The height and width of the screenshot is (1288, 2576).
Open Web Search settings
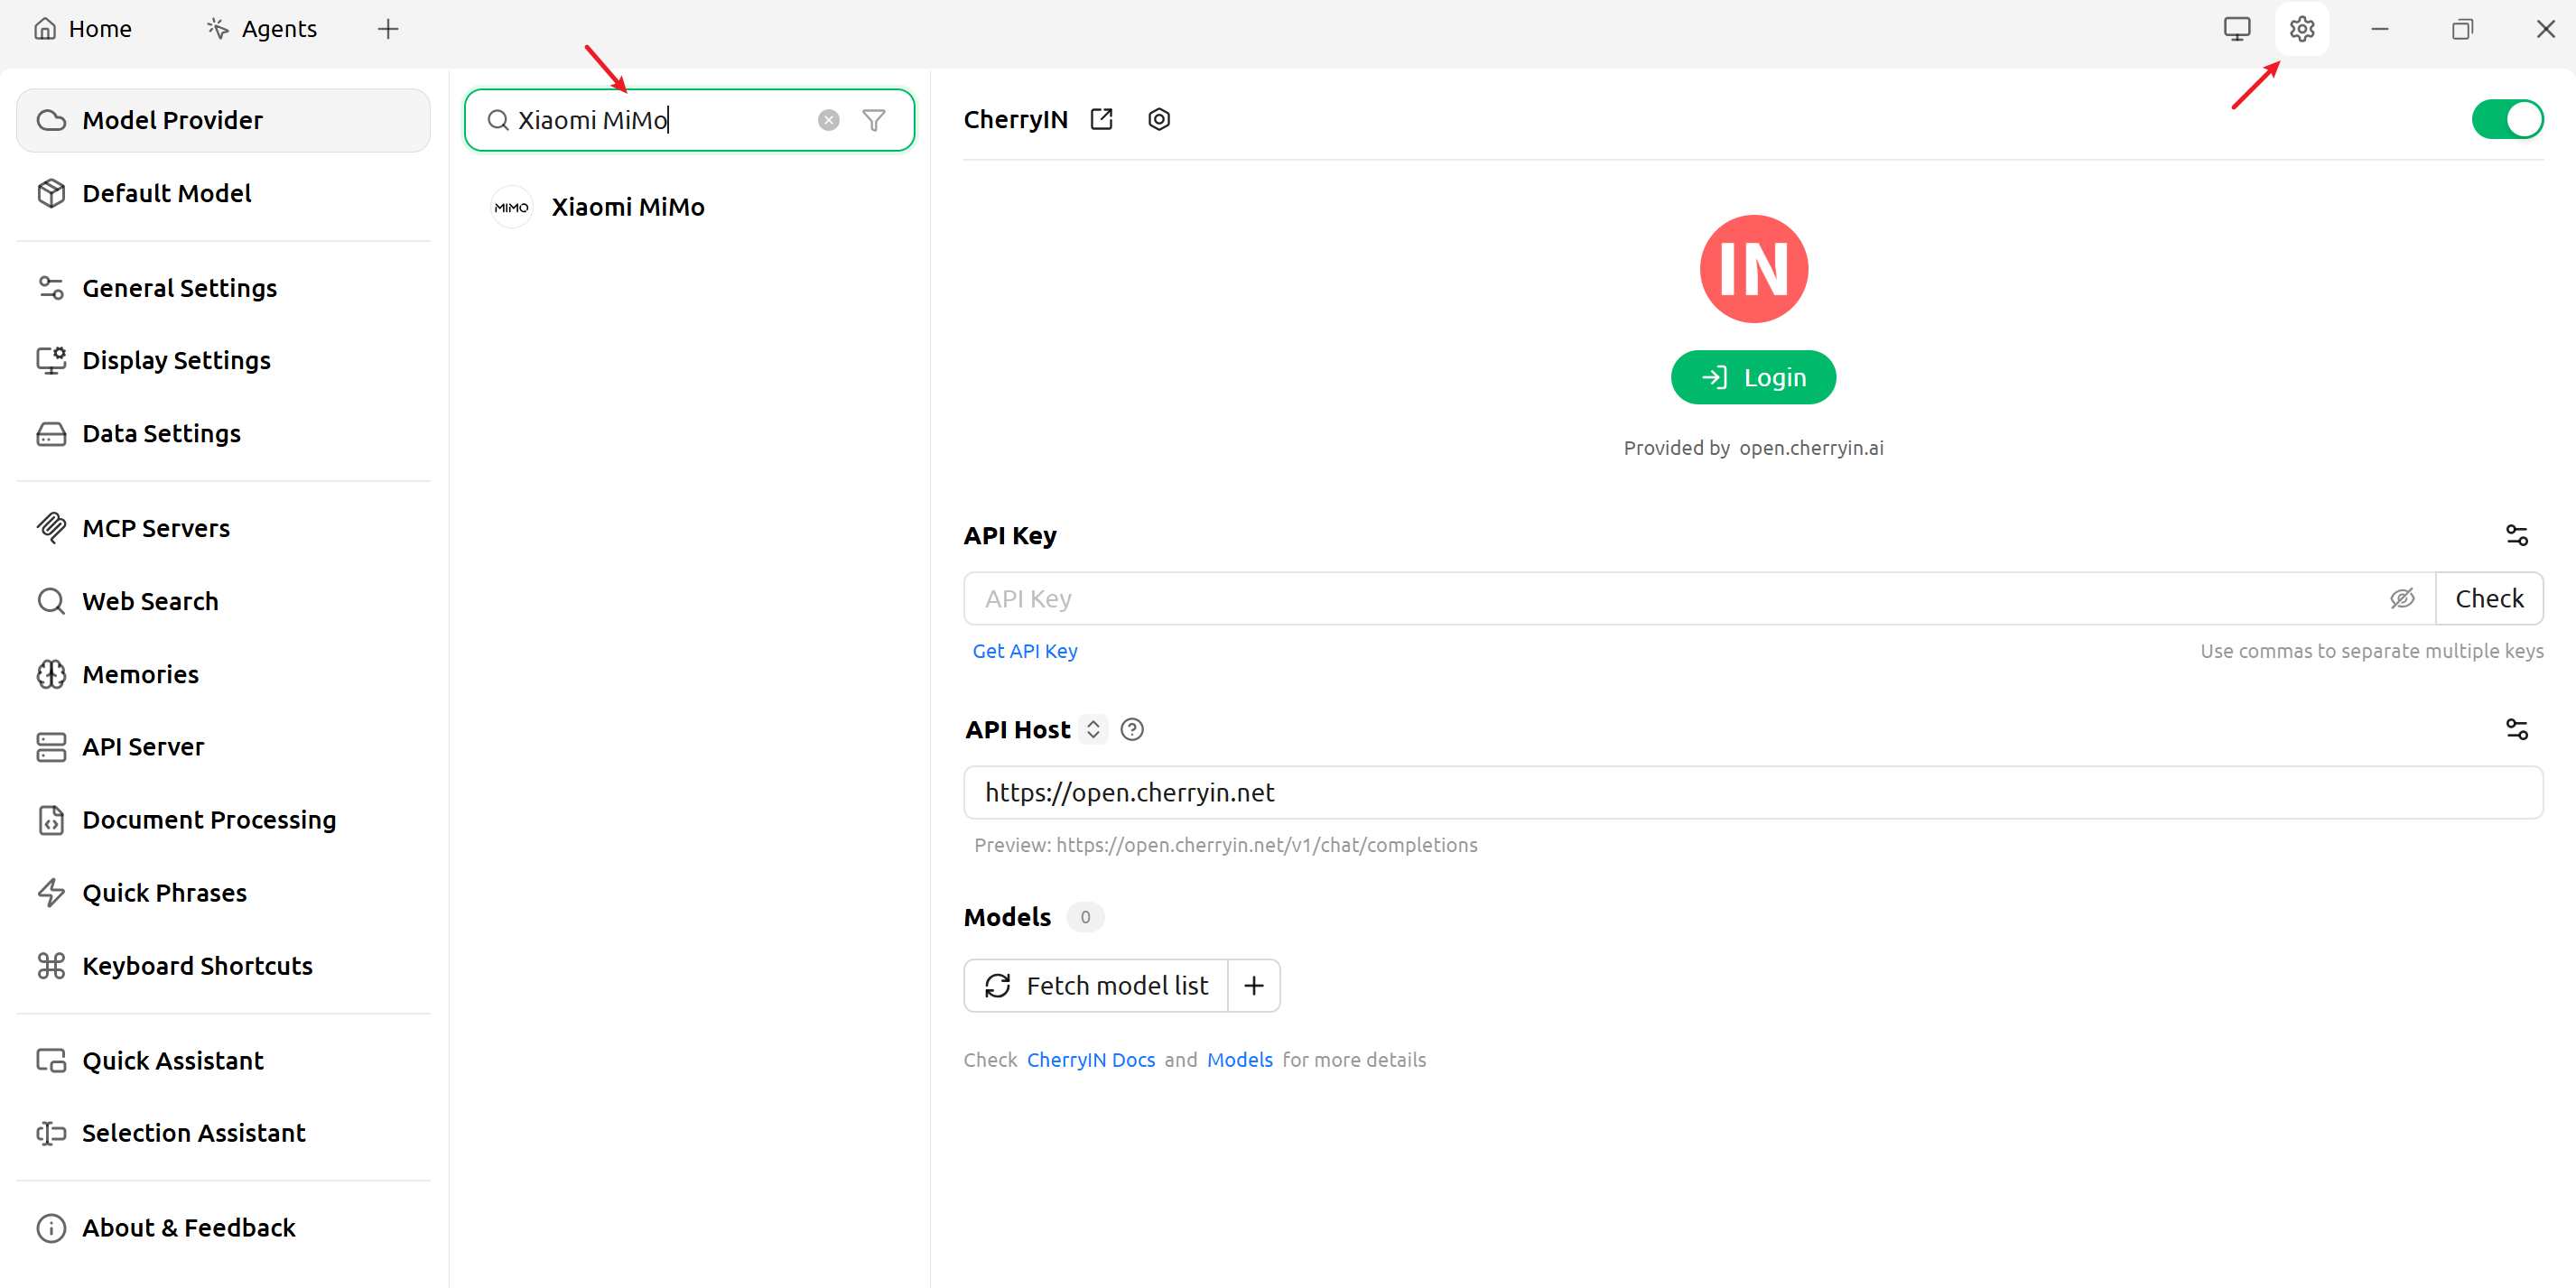(223, 601)
